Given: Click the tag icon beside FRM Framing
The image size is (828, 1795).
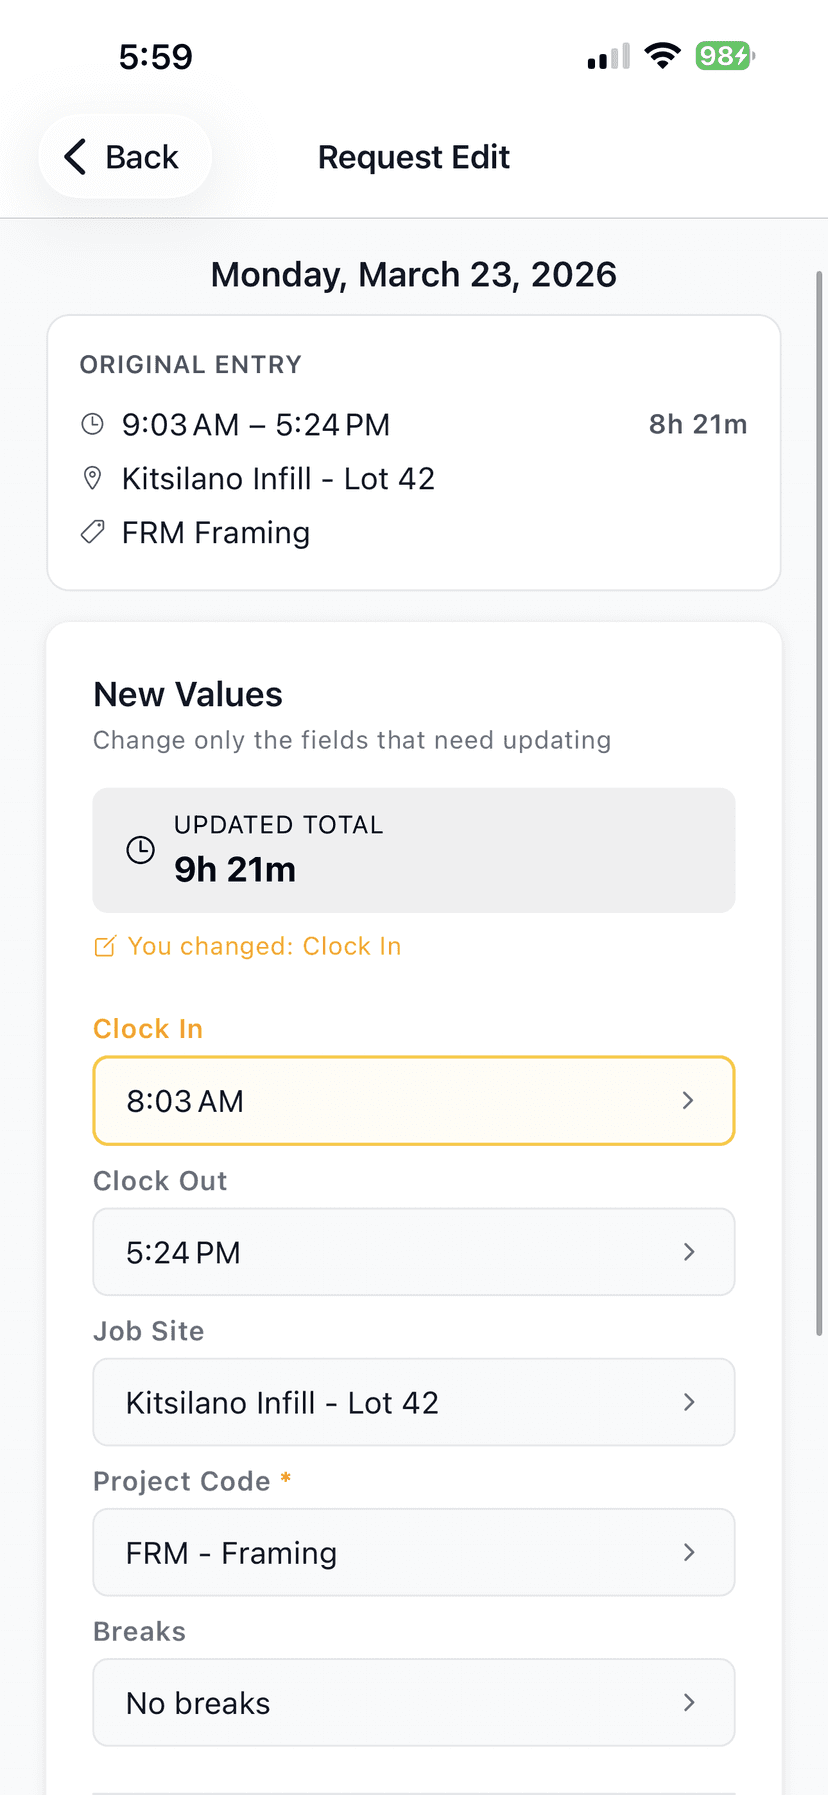Looking at the screenshot, I should (92, 532).
